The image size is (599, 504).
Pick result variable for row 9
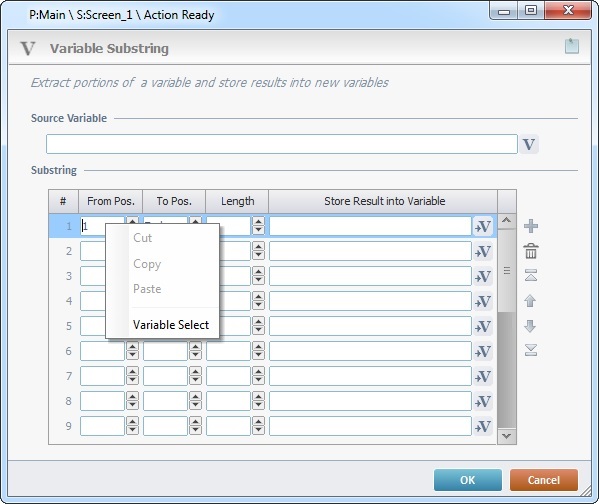point(482,426)
